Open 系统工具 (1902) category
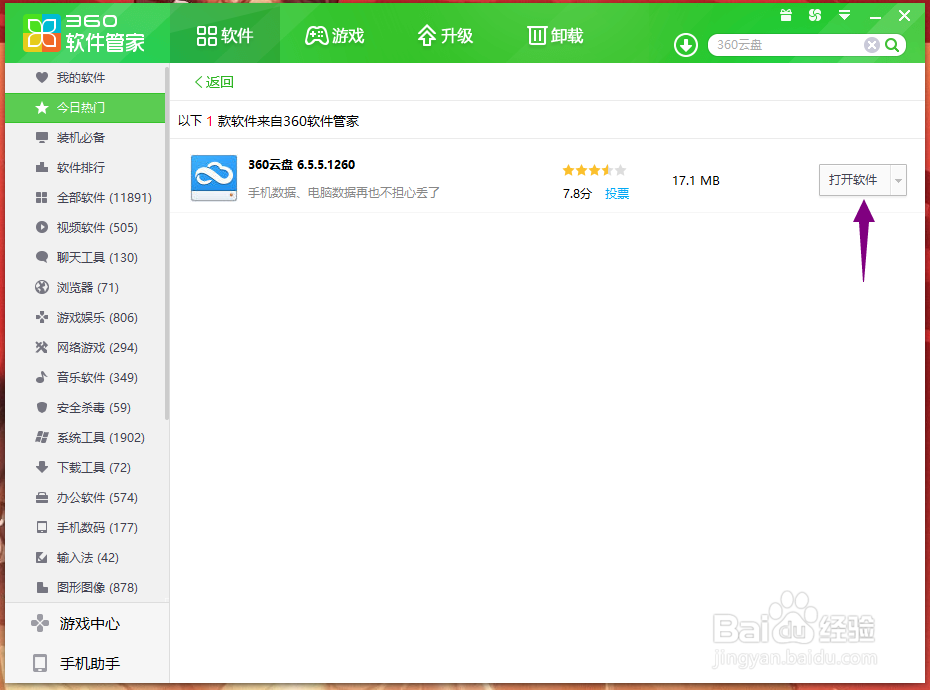The height and width of the screenshot is (690, 930). 85,438
